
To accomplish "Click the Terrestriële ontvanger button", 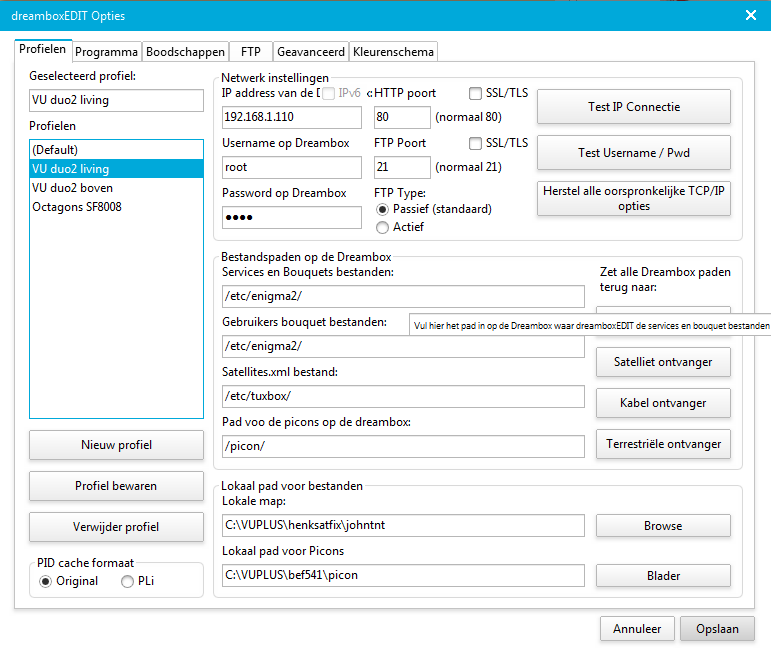I will point(663,445).
